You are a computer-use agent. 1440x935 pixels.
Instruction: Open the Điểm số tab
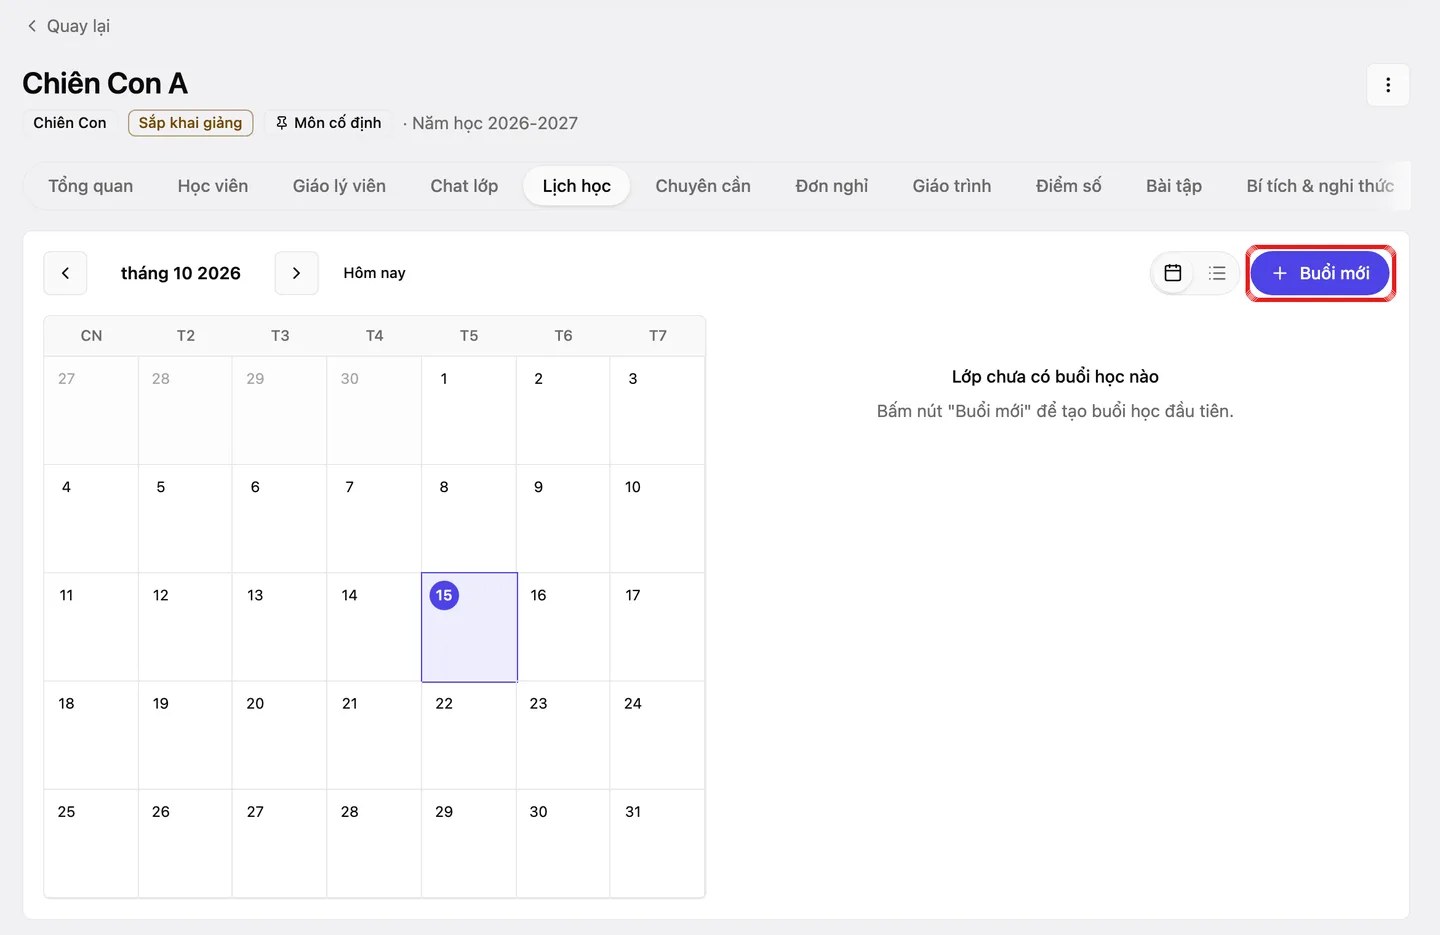coord(1069,186)
